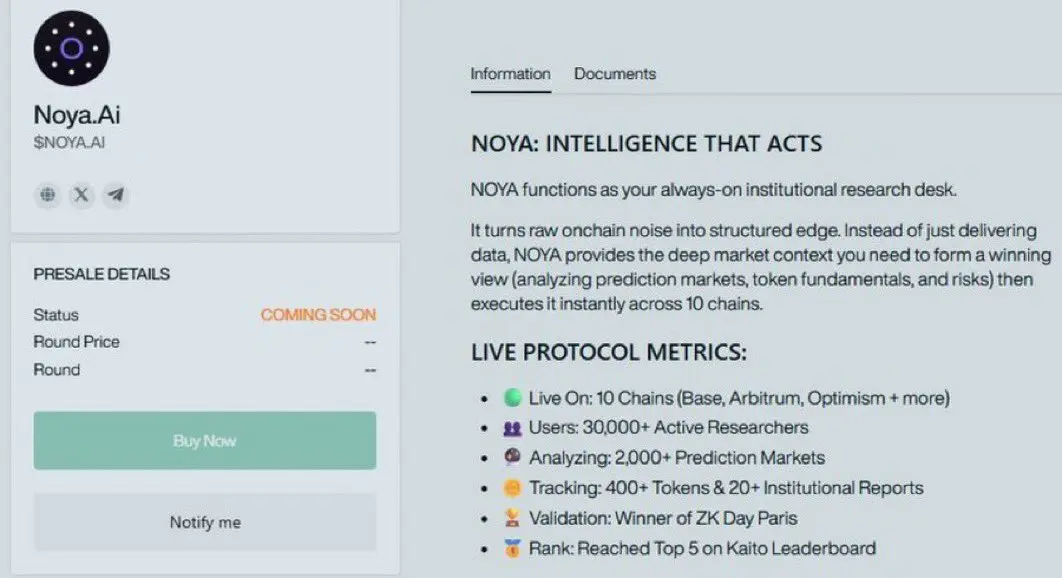1062x578 pixels.
Task: Click the icon beside Analyzing Prediction Markets
Action: point(513,458)
